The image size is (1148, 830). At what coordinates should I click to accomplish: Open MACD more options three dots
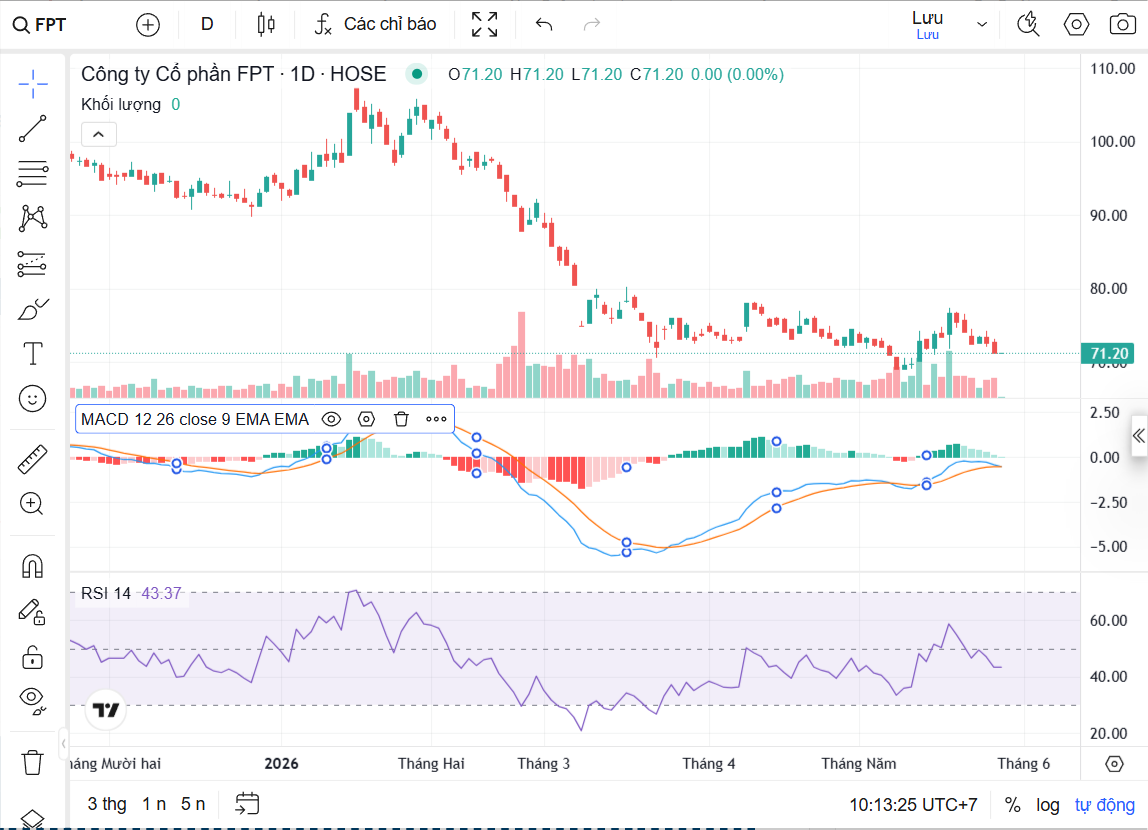click(436, 419)
